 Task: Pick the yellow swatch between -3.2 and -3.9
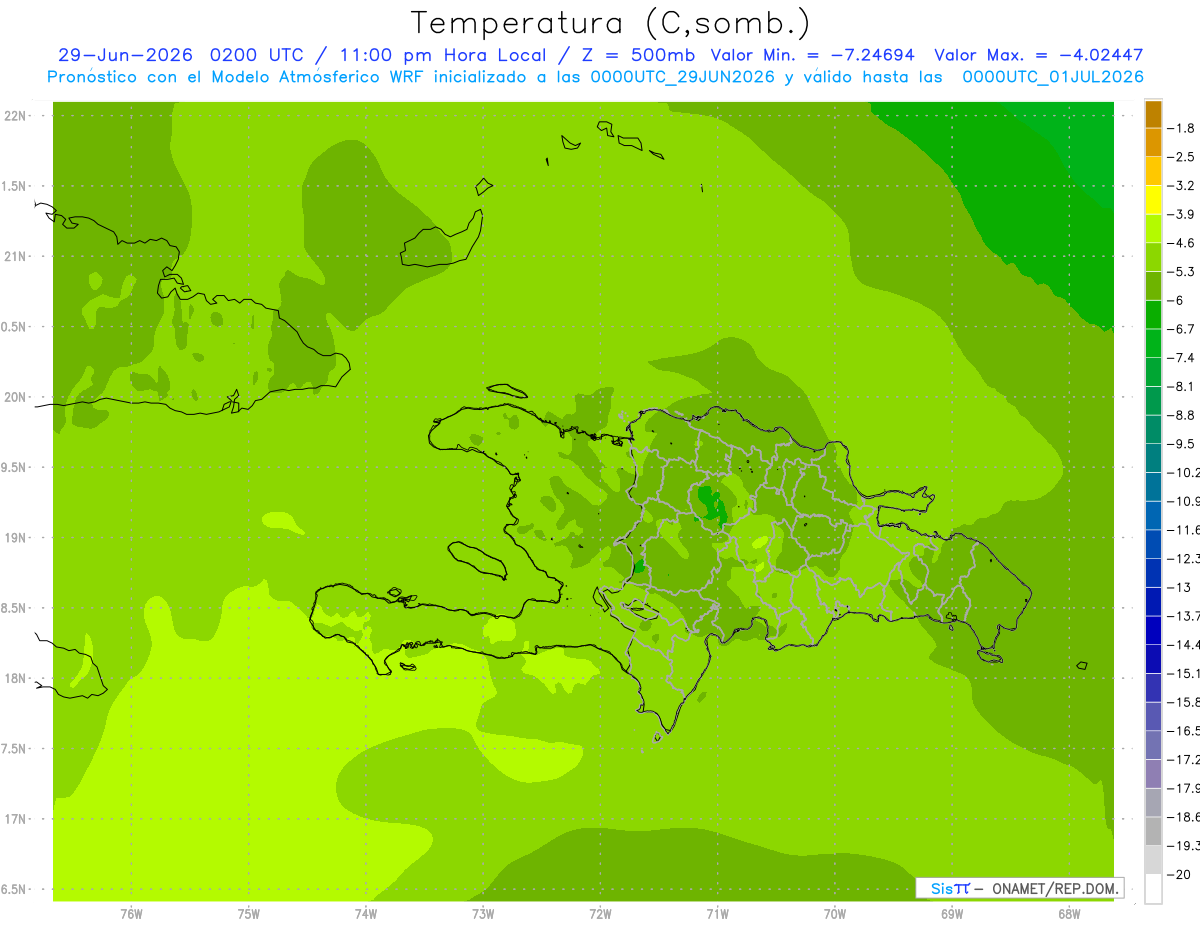(x=1153, y=200)
